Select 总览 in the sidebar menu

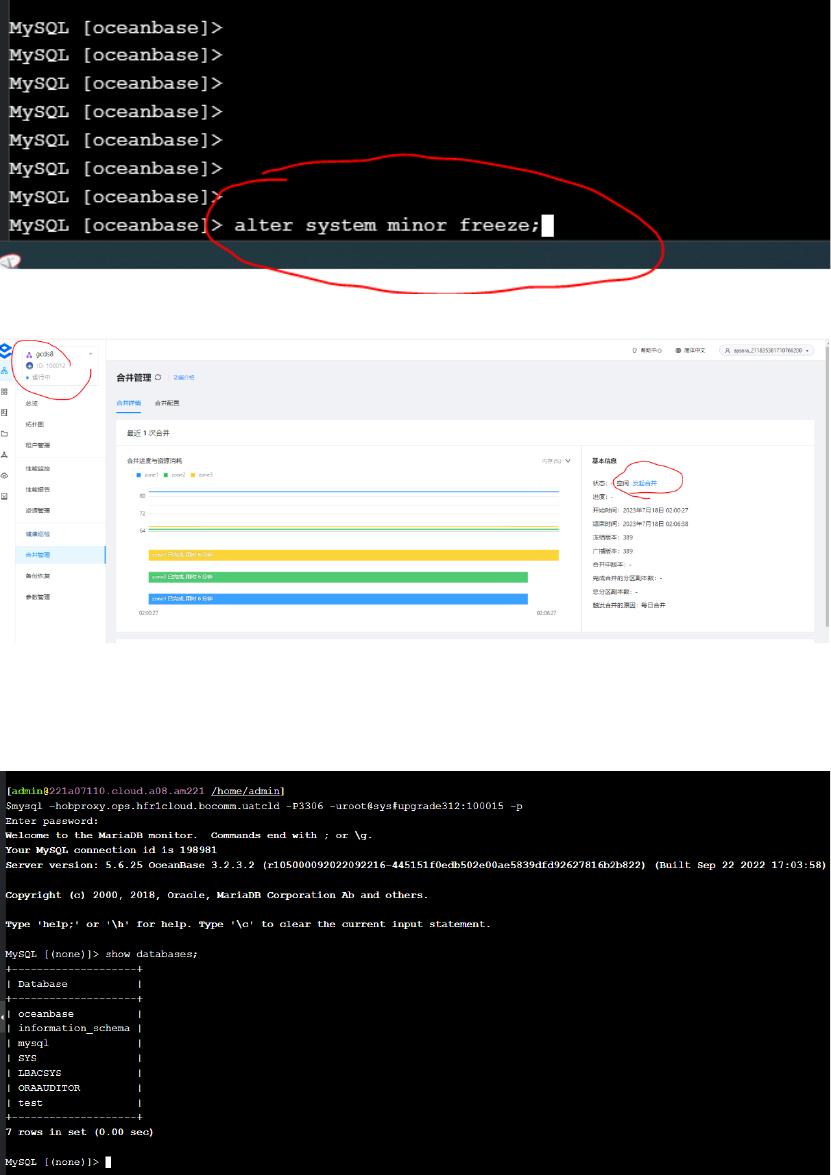click(x=31, y=403)
